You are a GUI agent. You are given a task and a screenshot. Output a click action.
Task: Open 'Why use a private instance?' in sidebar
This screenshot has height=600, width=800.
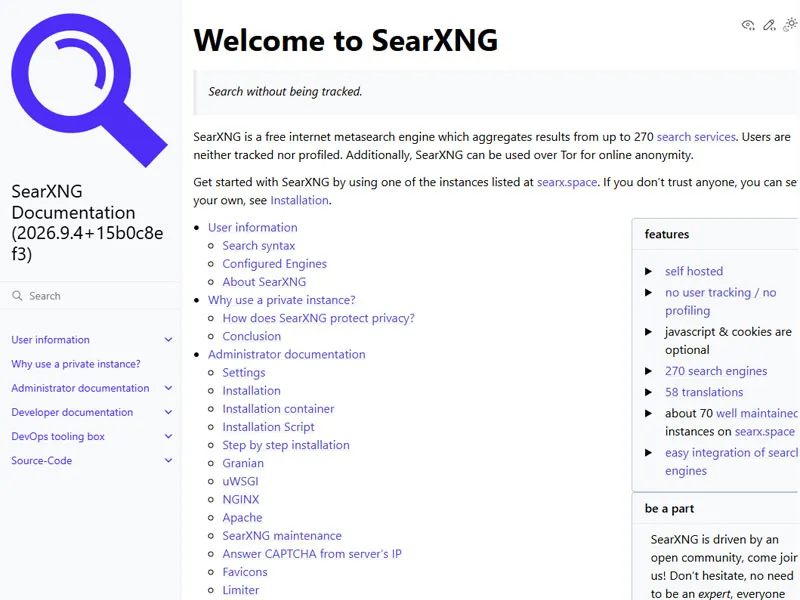click(x=76, y=364)
